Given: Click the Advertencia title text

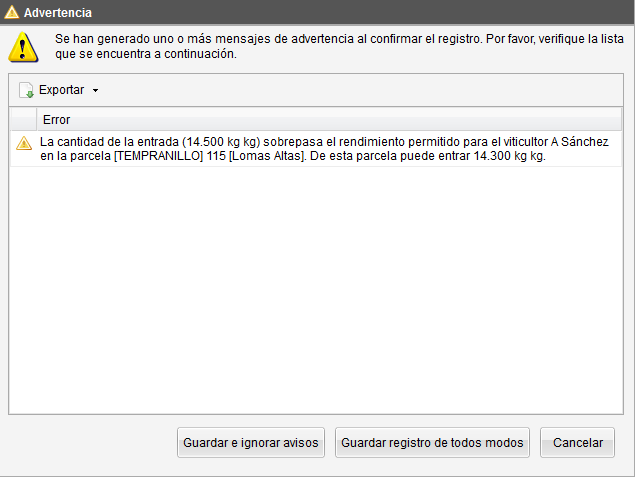Looking at the screenshot, I should pos(58,13).
